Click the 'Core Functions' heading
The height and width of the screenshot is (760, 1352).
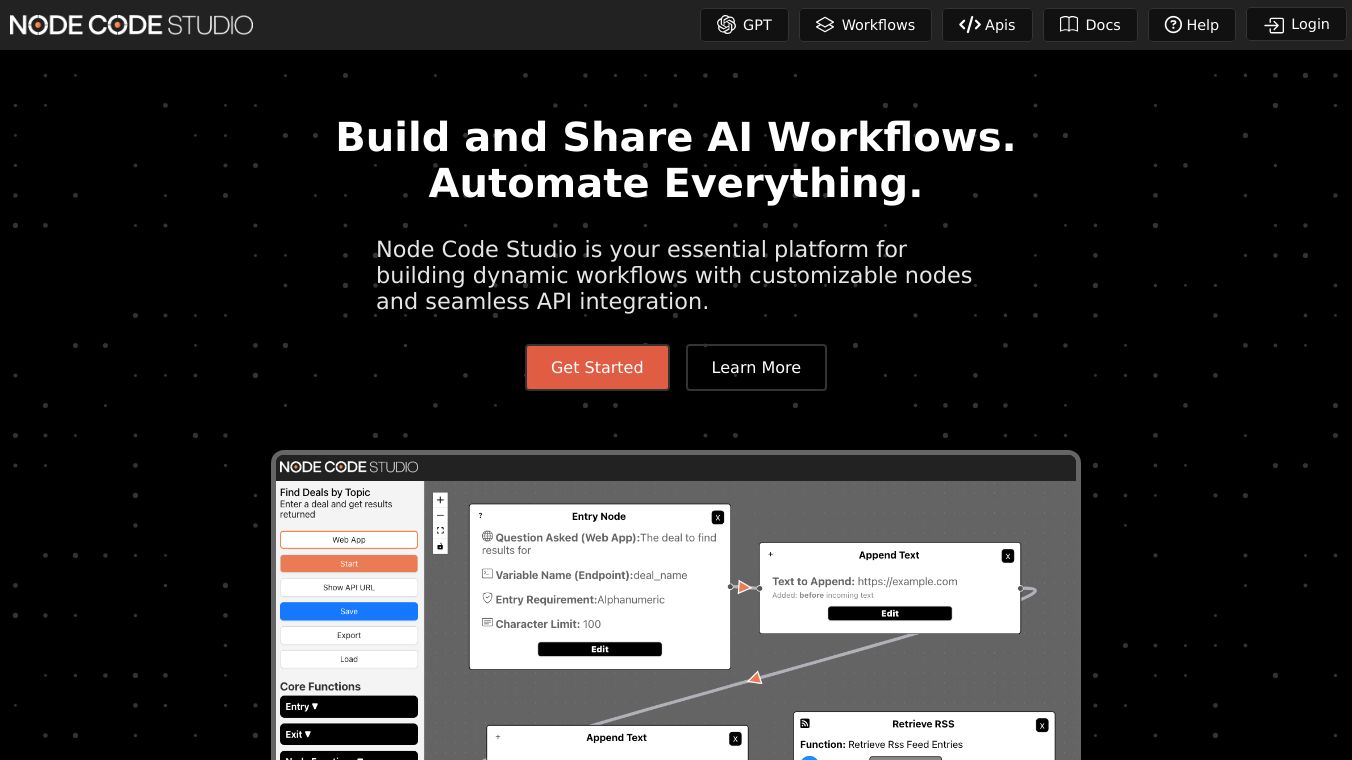coord(320,686)
